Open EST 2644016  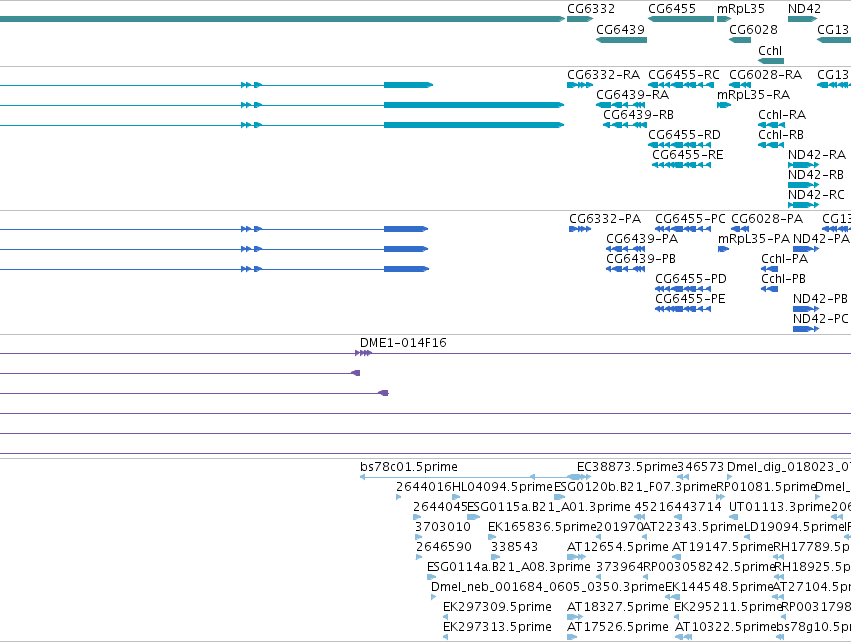coord(424,487)
